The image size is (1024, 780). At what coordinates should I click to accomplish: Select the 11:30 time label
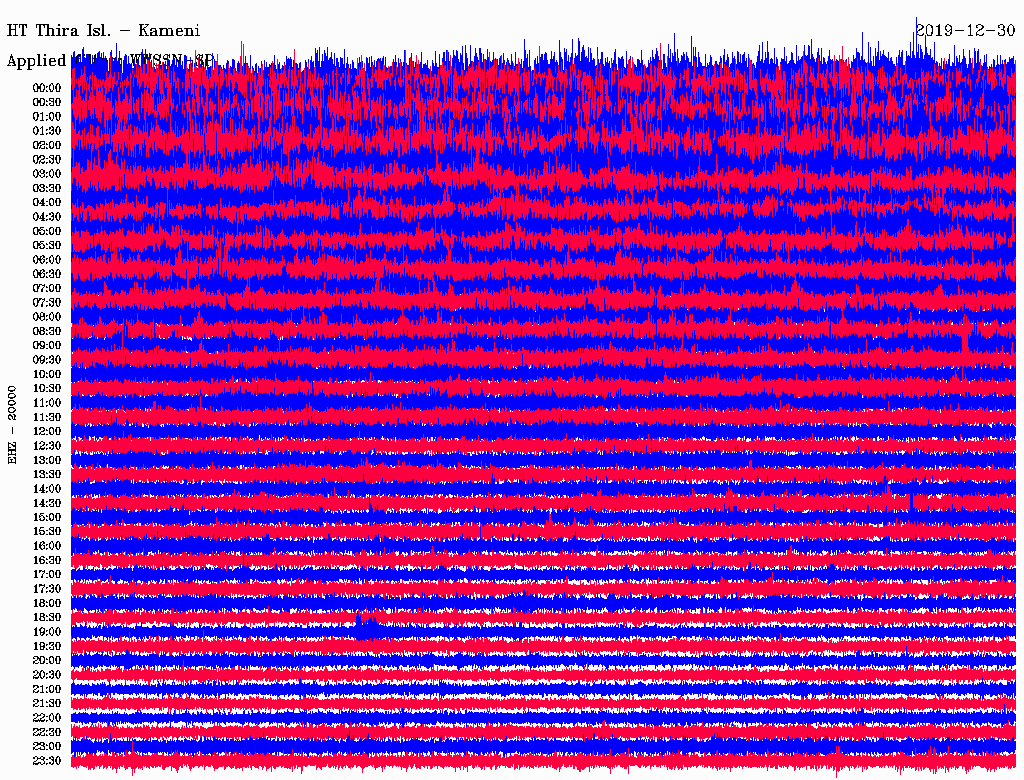click(46, 417)
